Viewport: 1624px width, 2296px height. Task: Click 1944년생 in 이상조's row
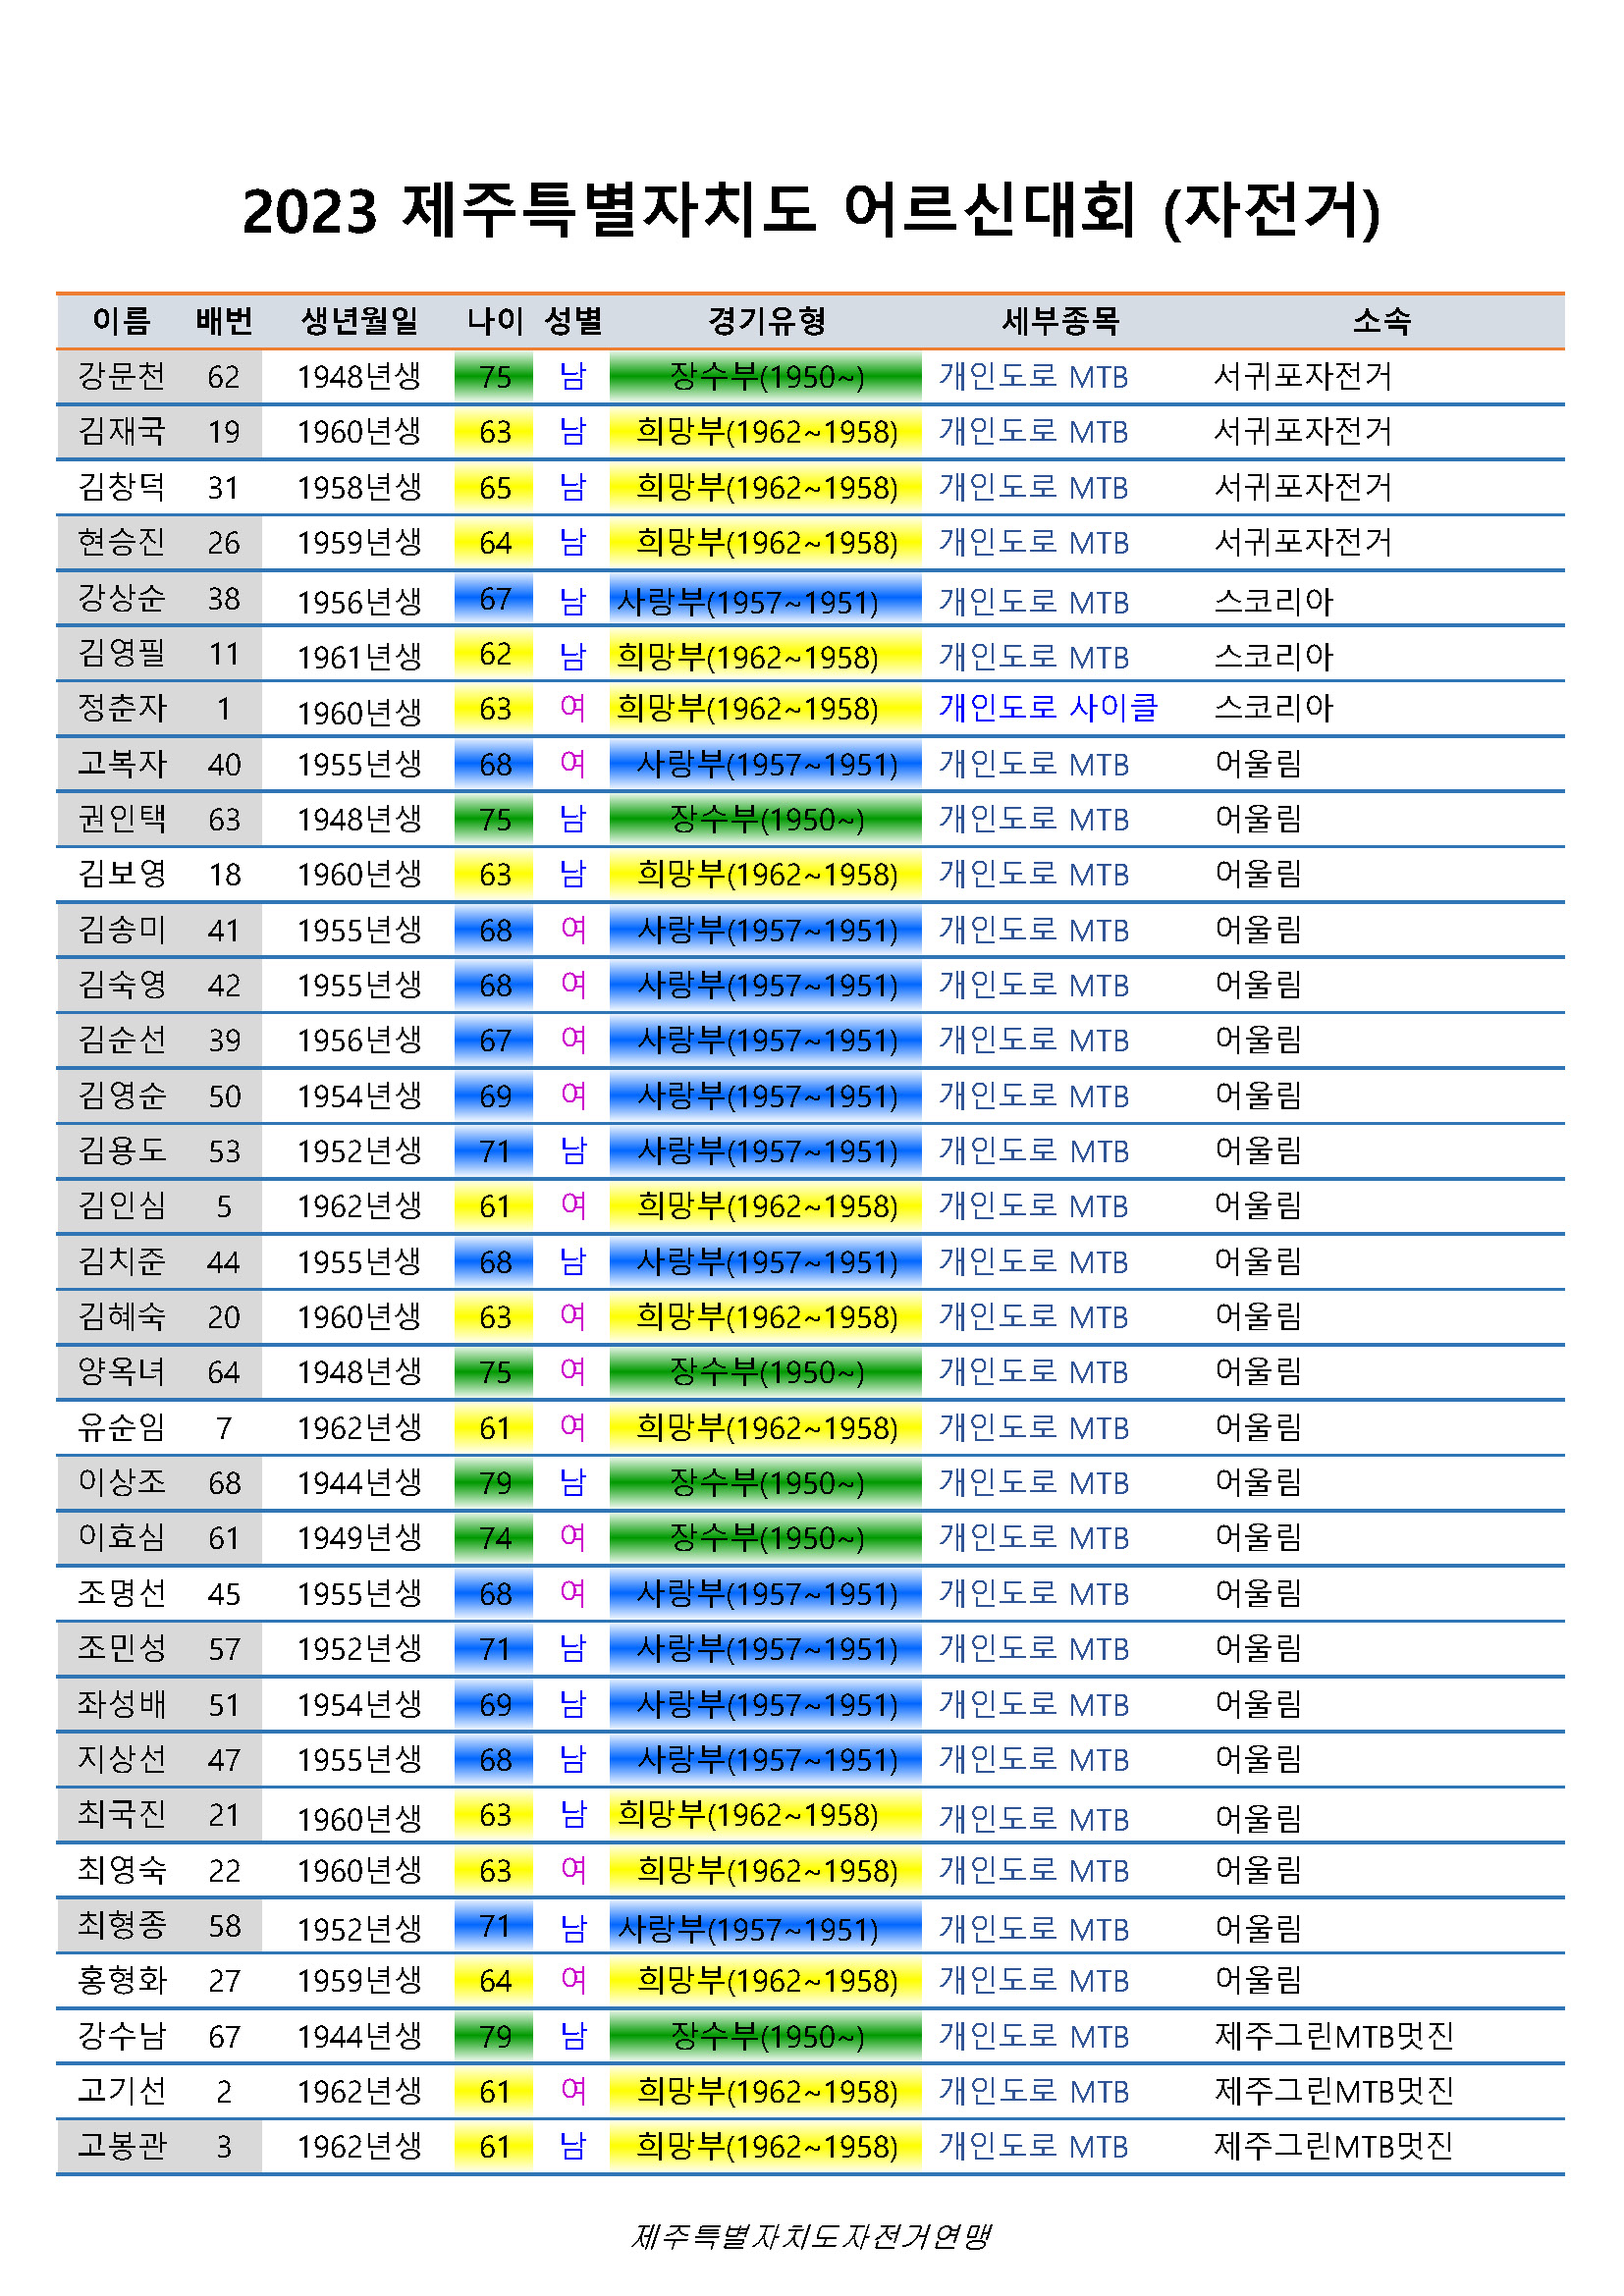pos(359,1483)
